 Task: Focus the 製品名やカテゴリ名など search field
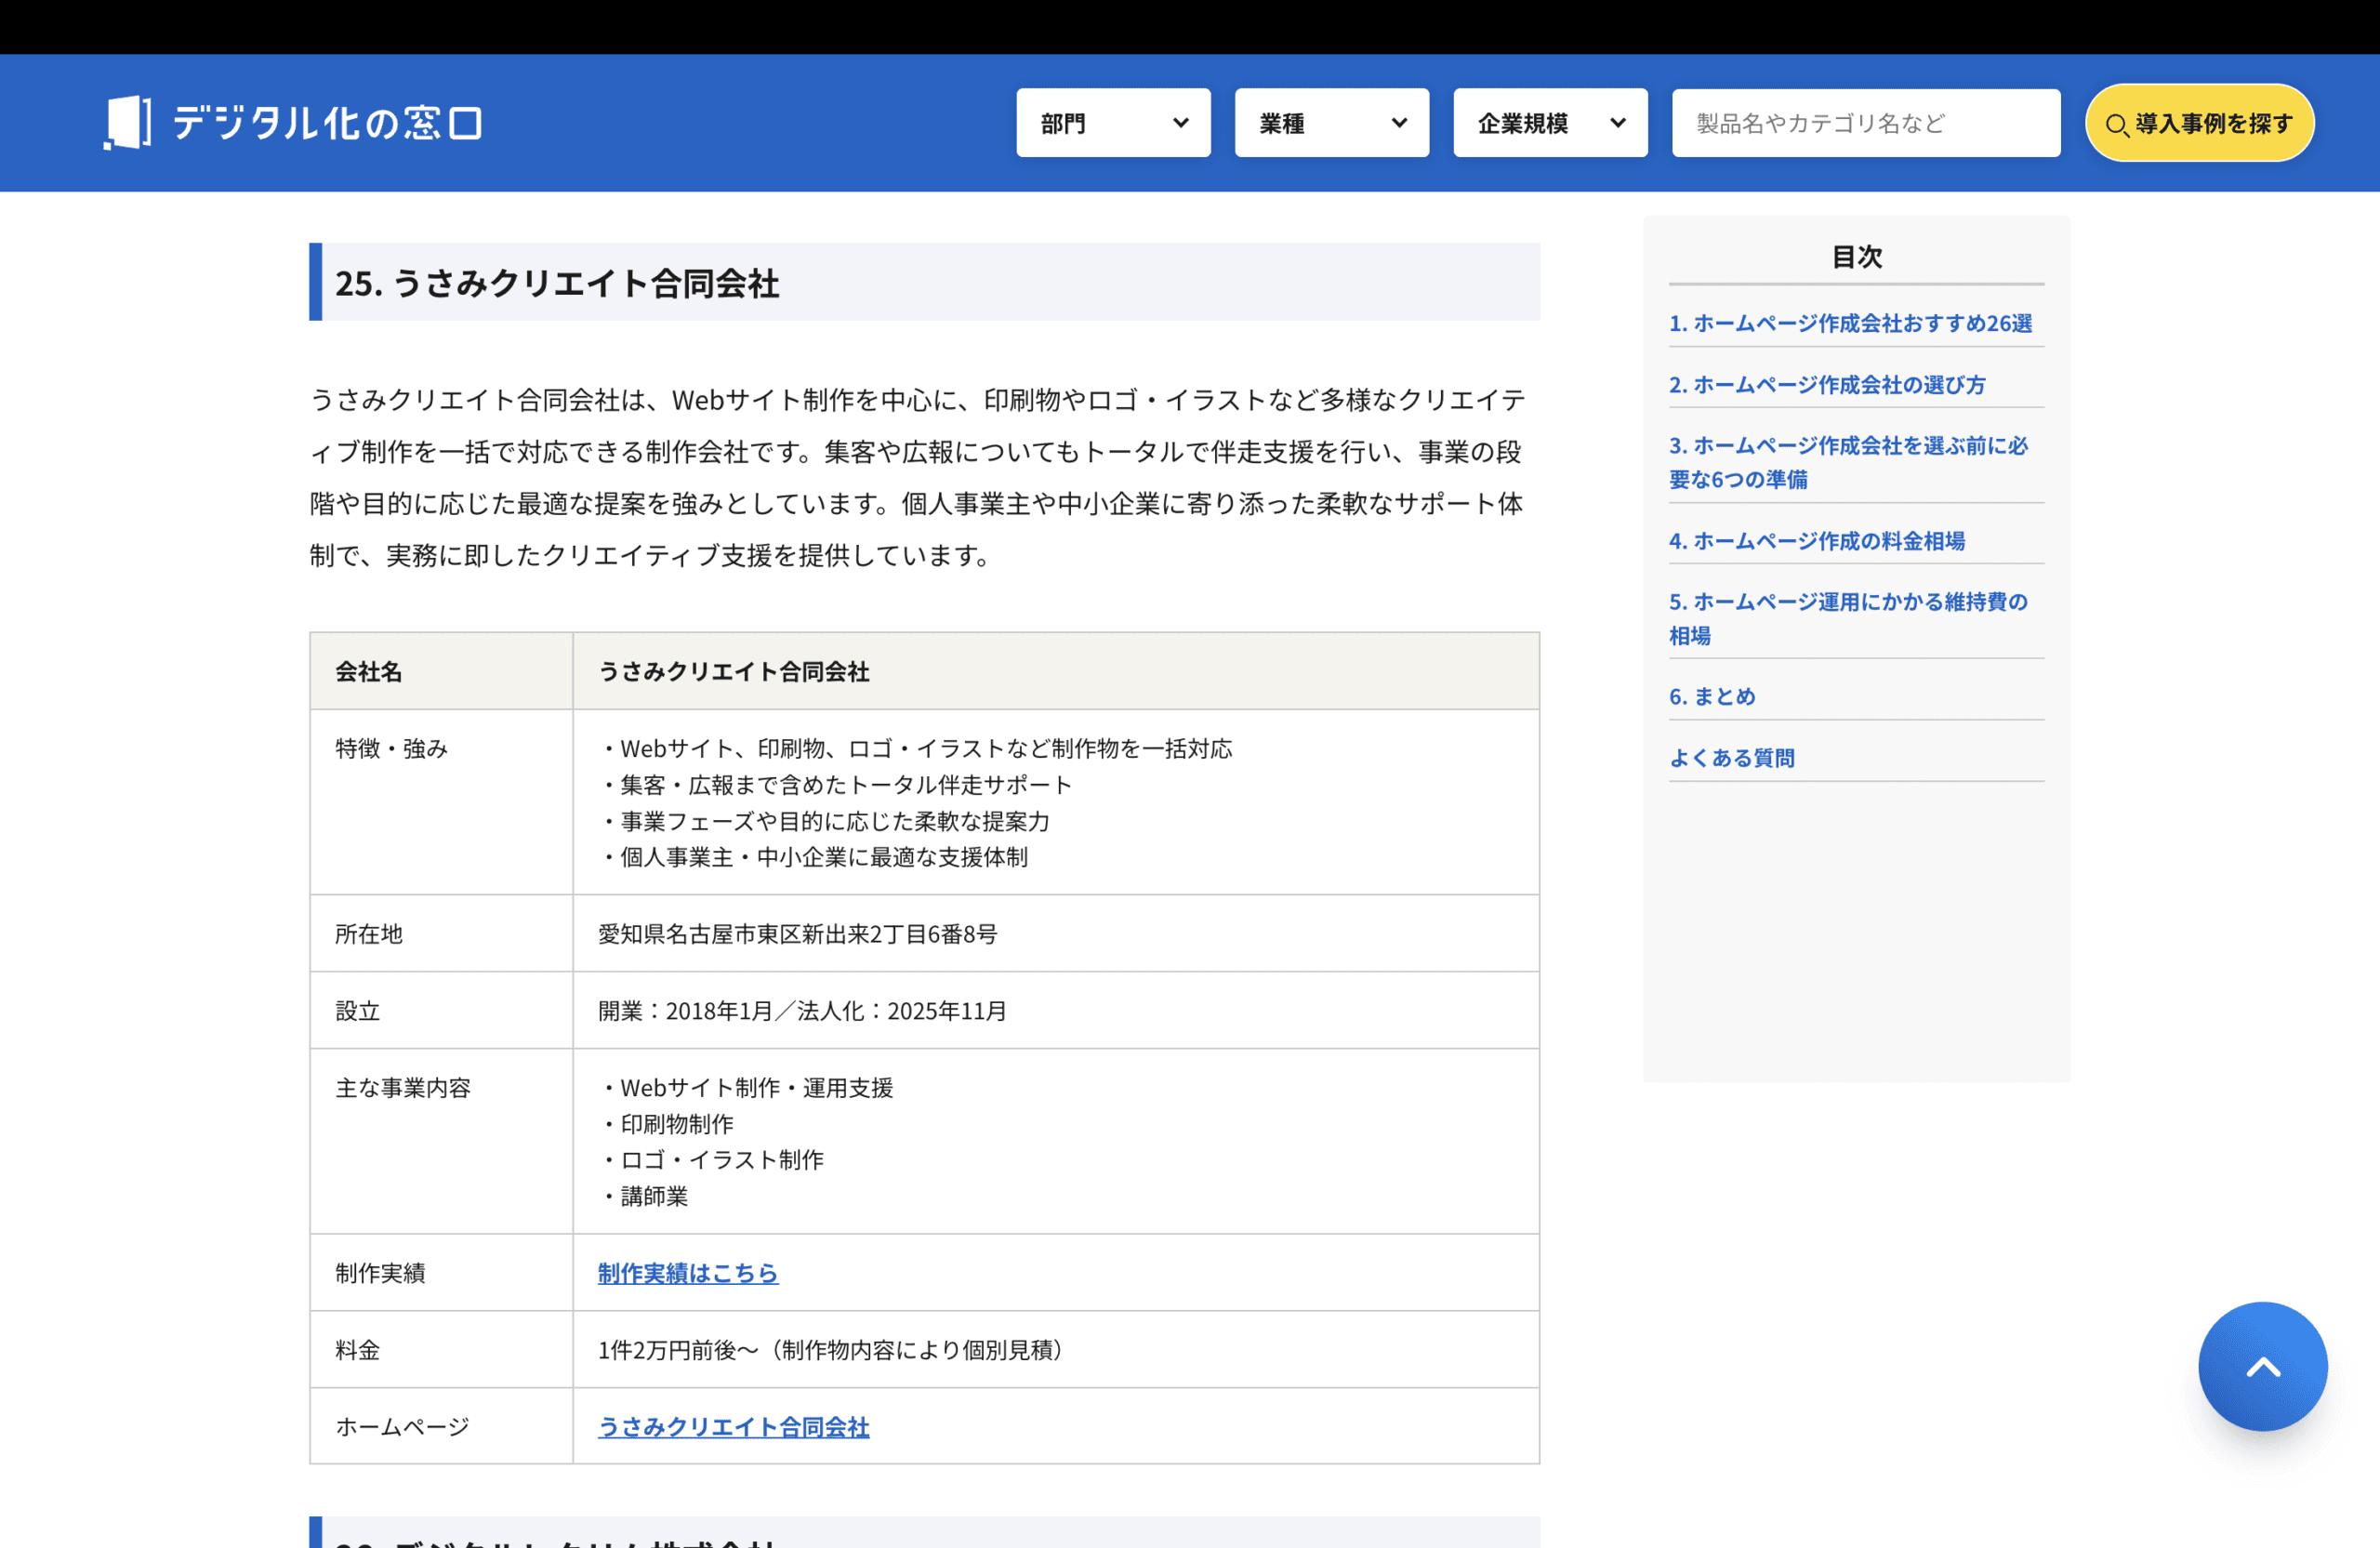coord(1865,123)
